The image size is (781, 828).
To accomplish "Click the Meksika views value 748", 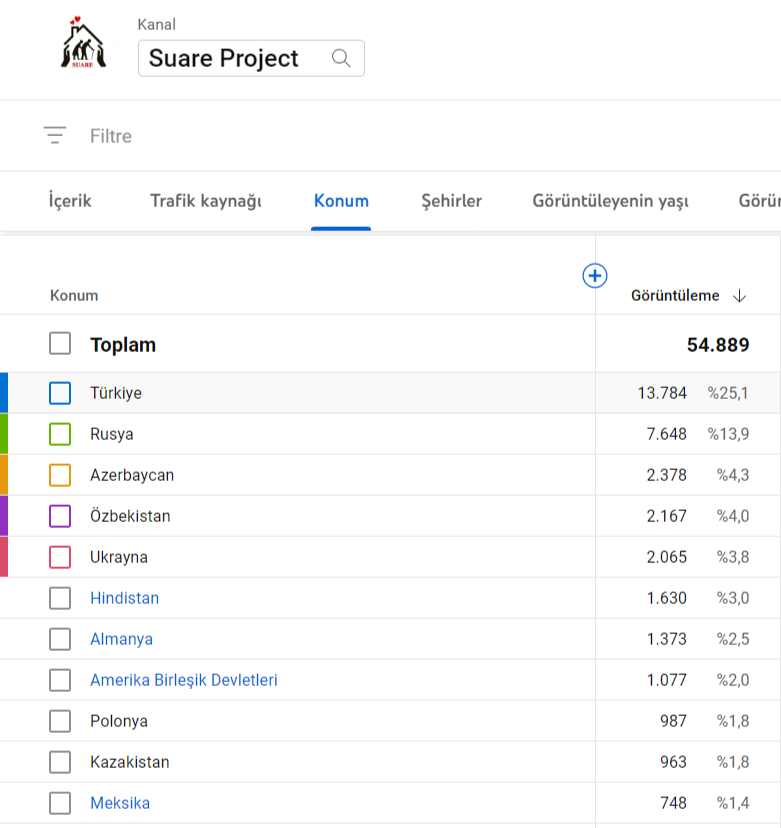I will pos(673,803).
